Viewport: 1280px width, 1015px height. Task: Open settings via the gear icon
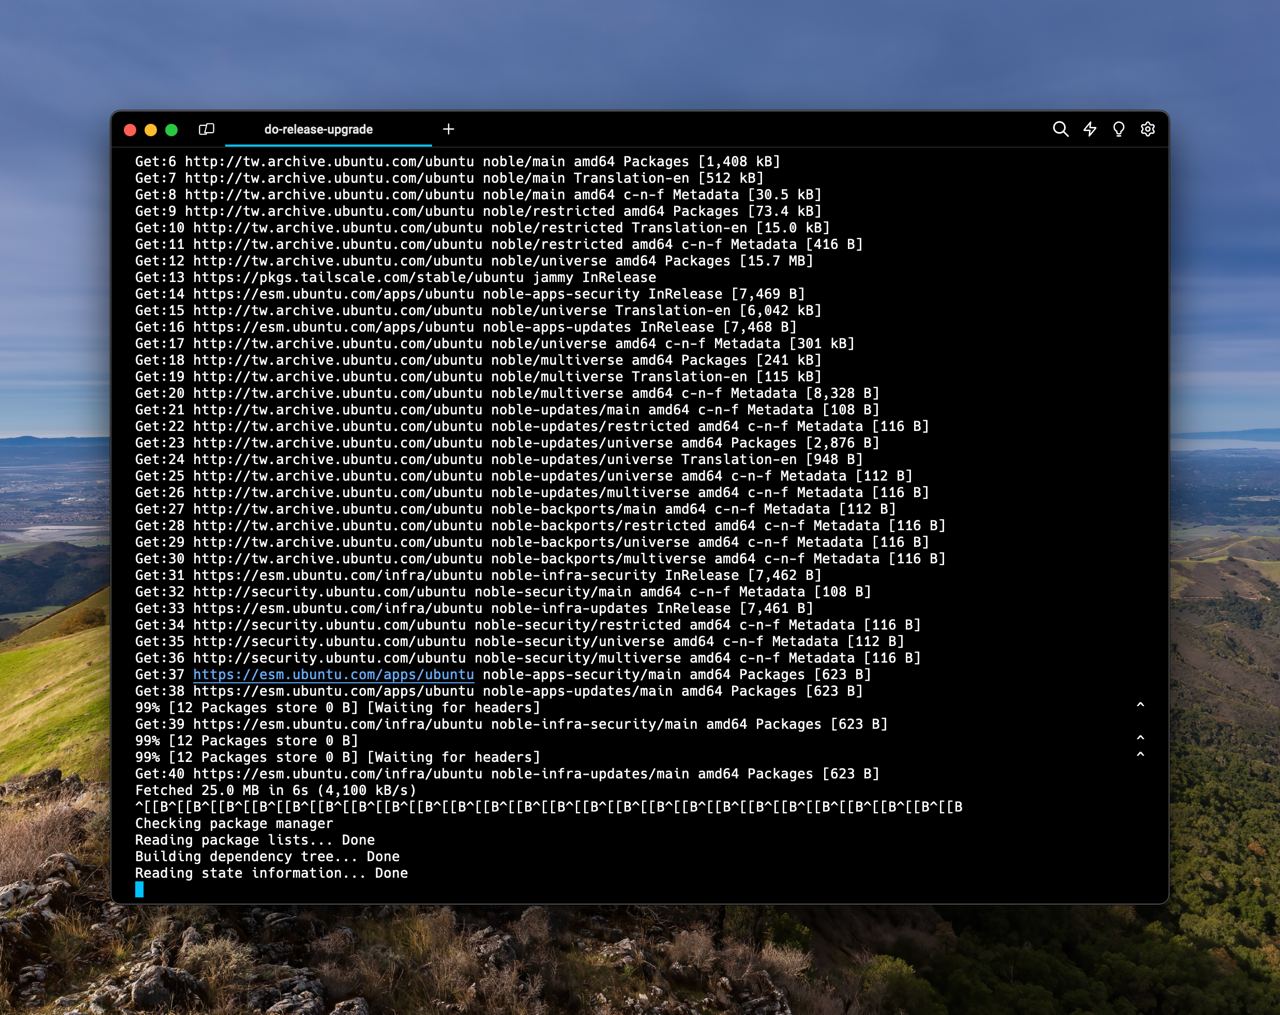click(x=1148, y=129)
